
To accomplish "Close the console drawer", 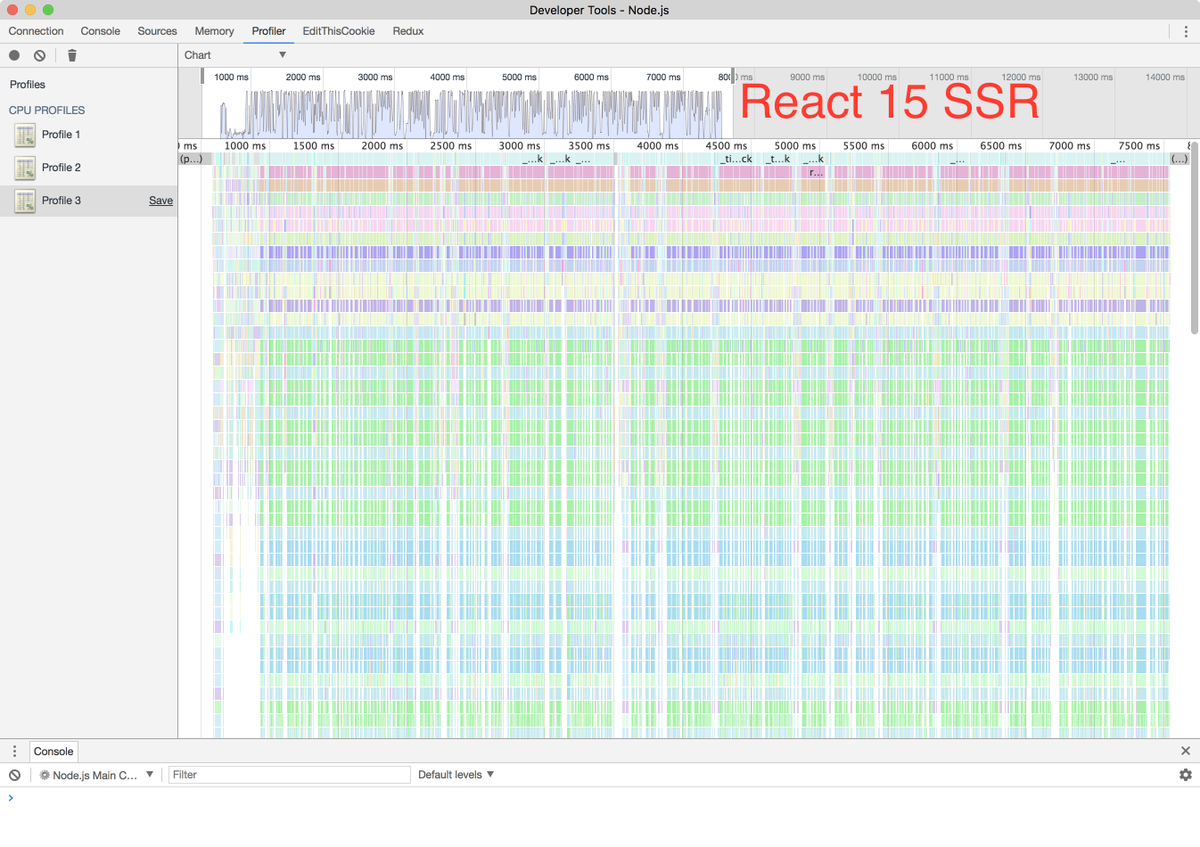I will [x=1186, y=751].
